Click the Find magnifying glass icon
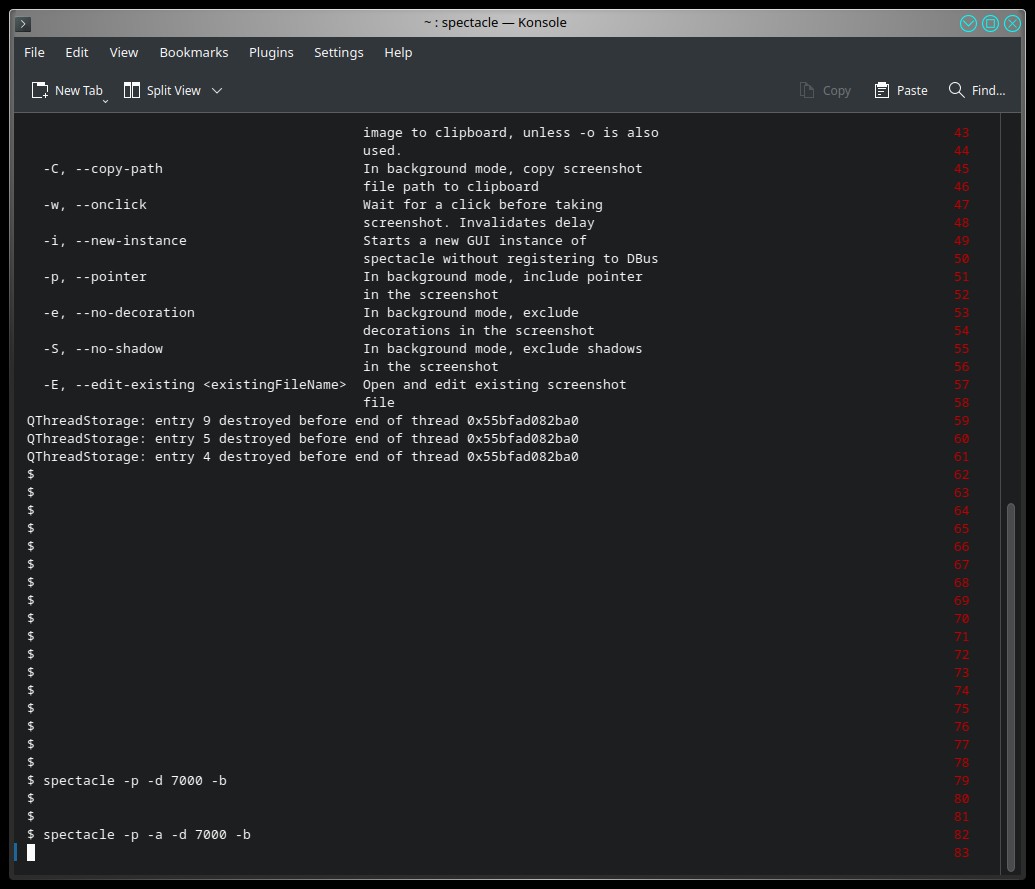 coord(956,90)
